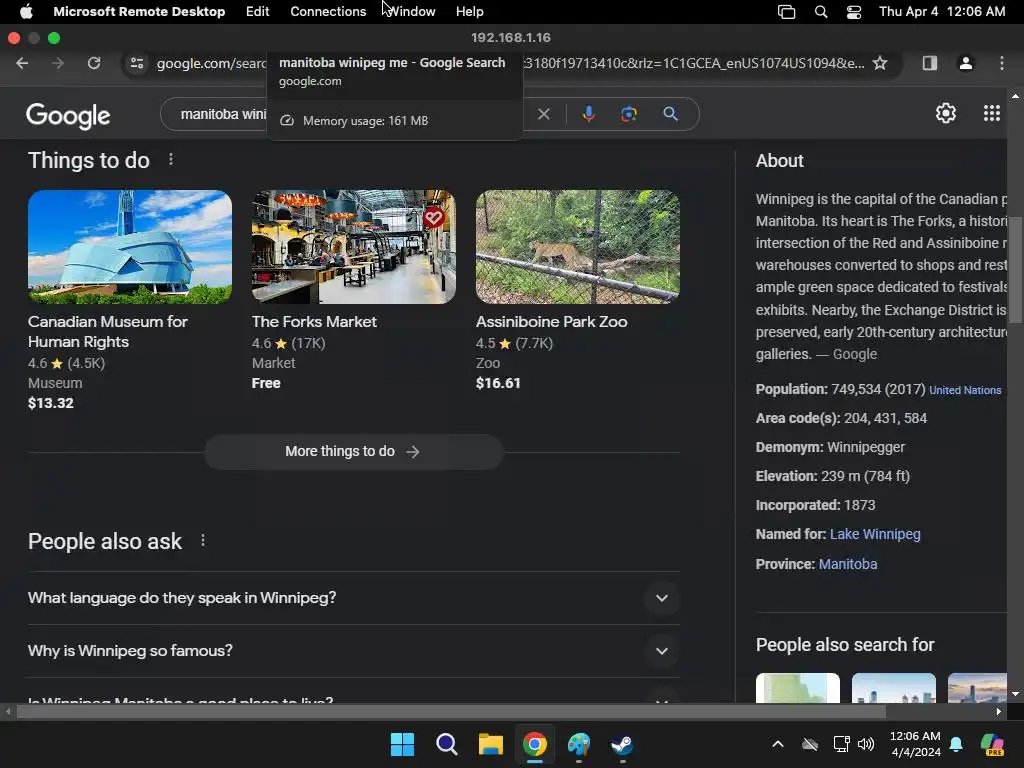1024x768 pixels.
Task: Show hidden tray icons chevron
Action: (x=778, y=744)
